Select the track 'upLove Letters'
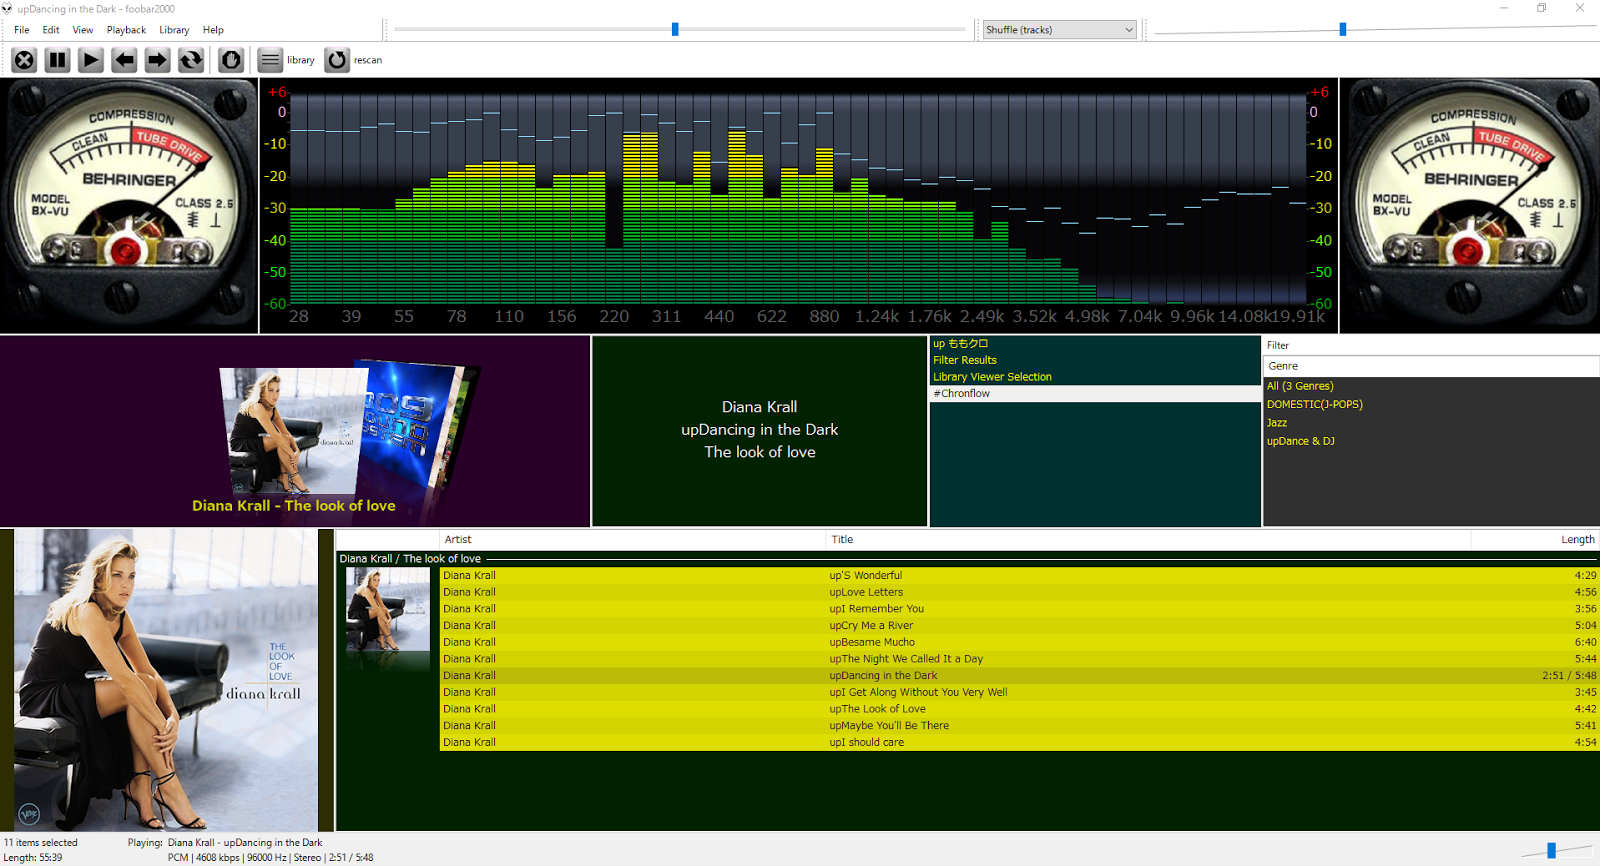This screenshot has width=1600, height=866. click(x=1019, y=592)
